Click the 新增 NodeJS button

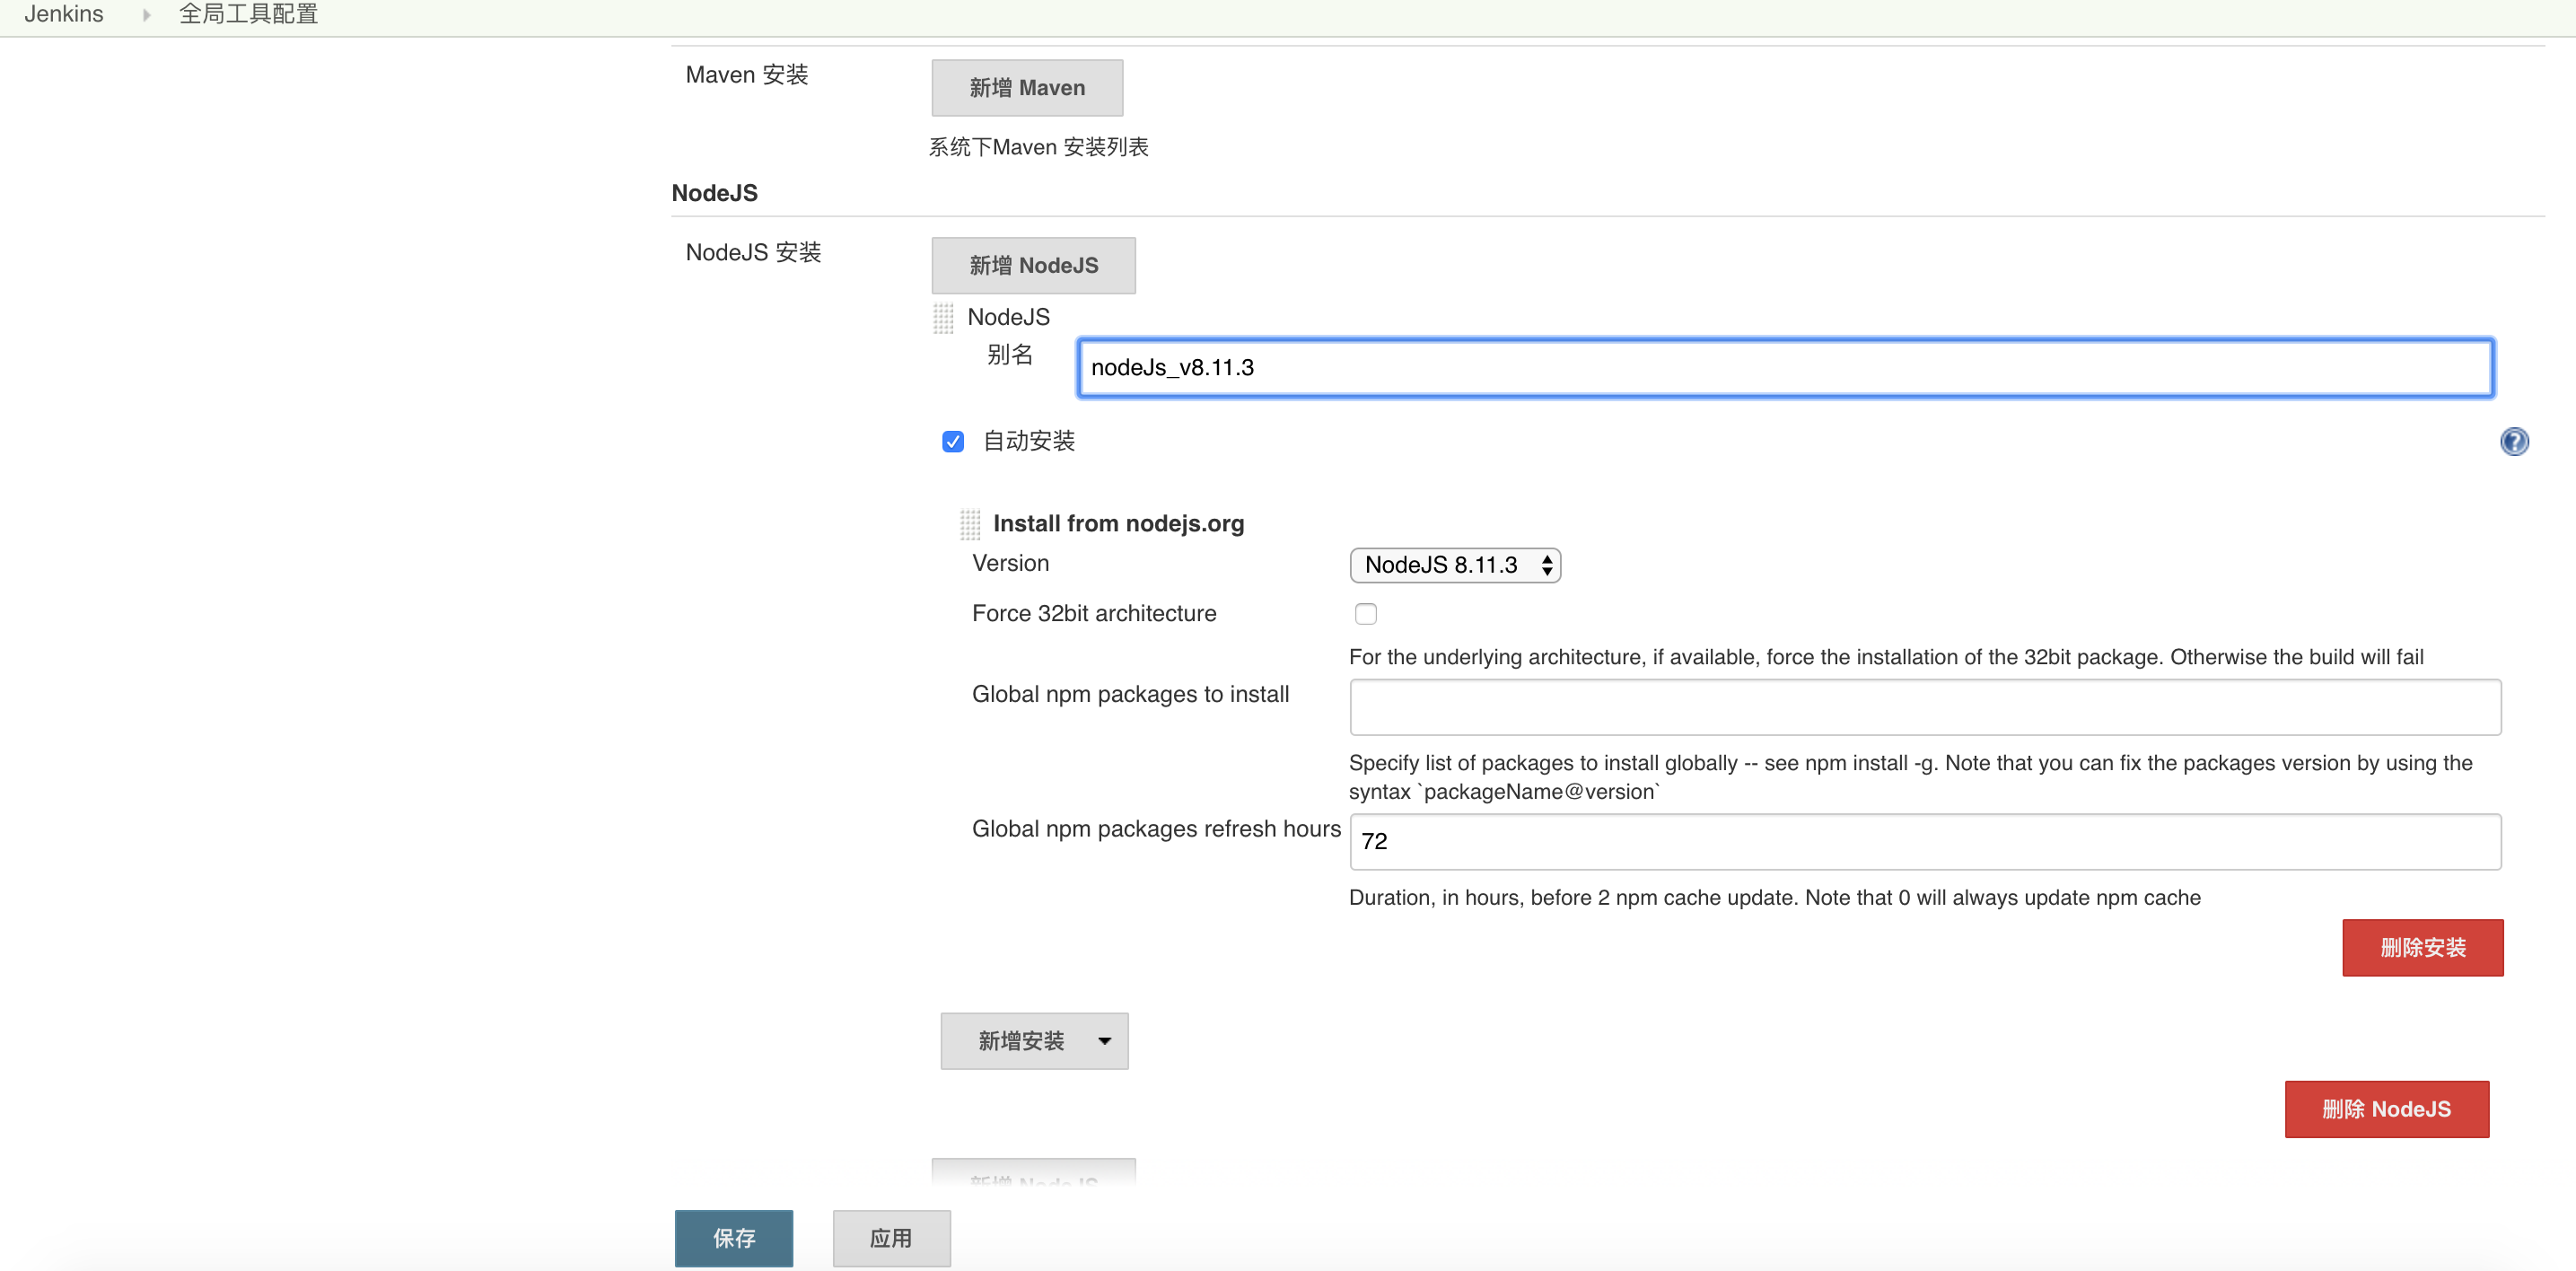pos(1033,265)
